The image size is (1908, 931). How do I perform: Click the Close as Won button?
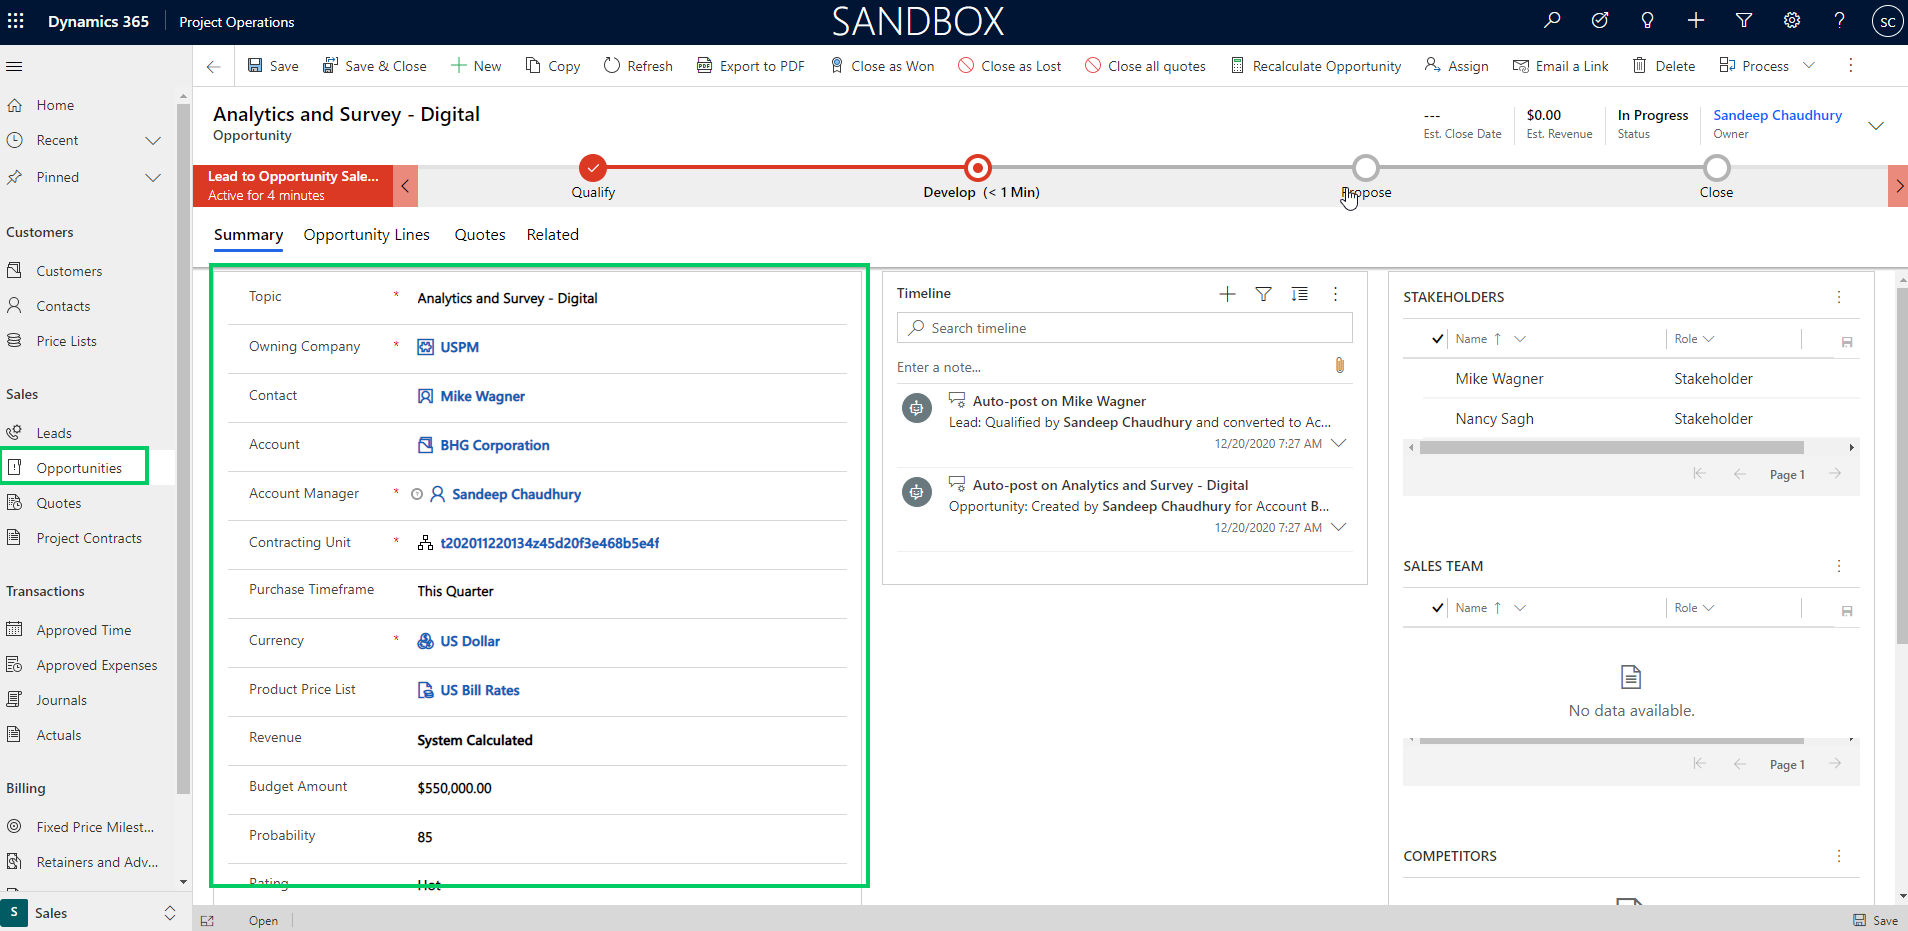tap(882, 66)
